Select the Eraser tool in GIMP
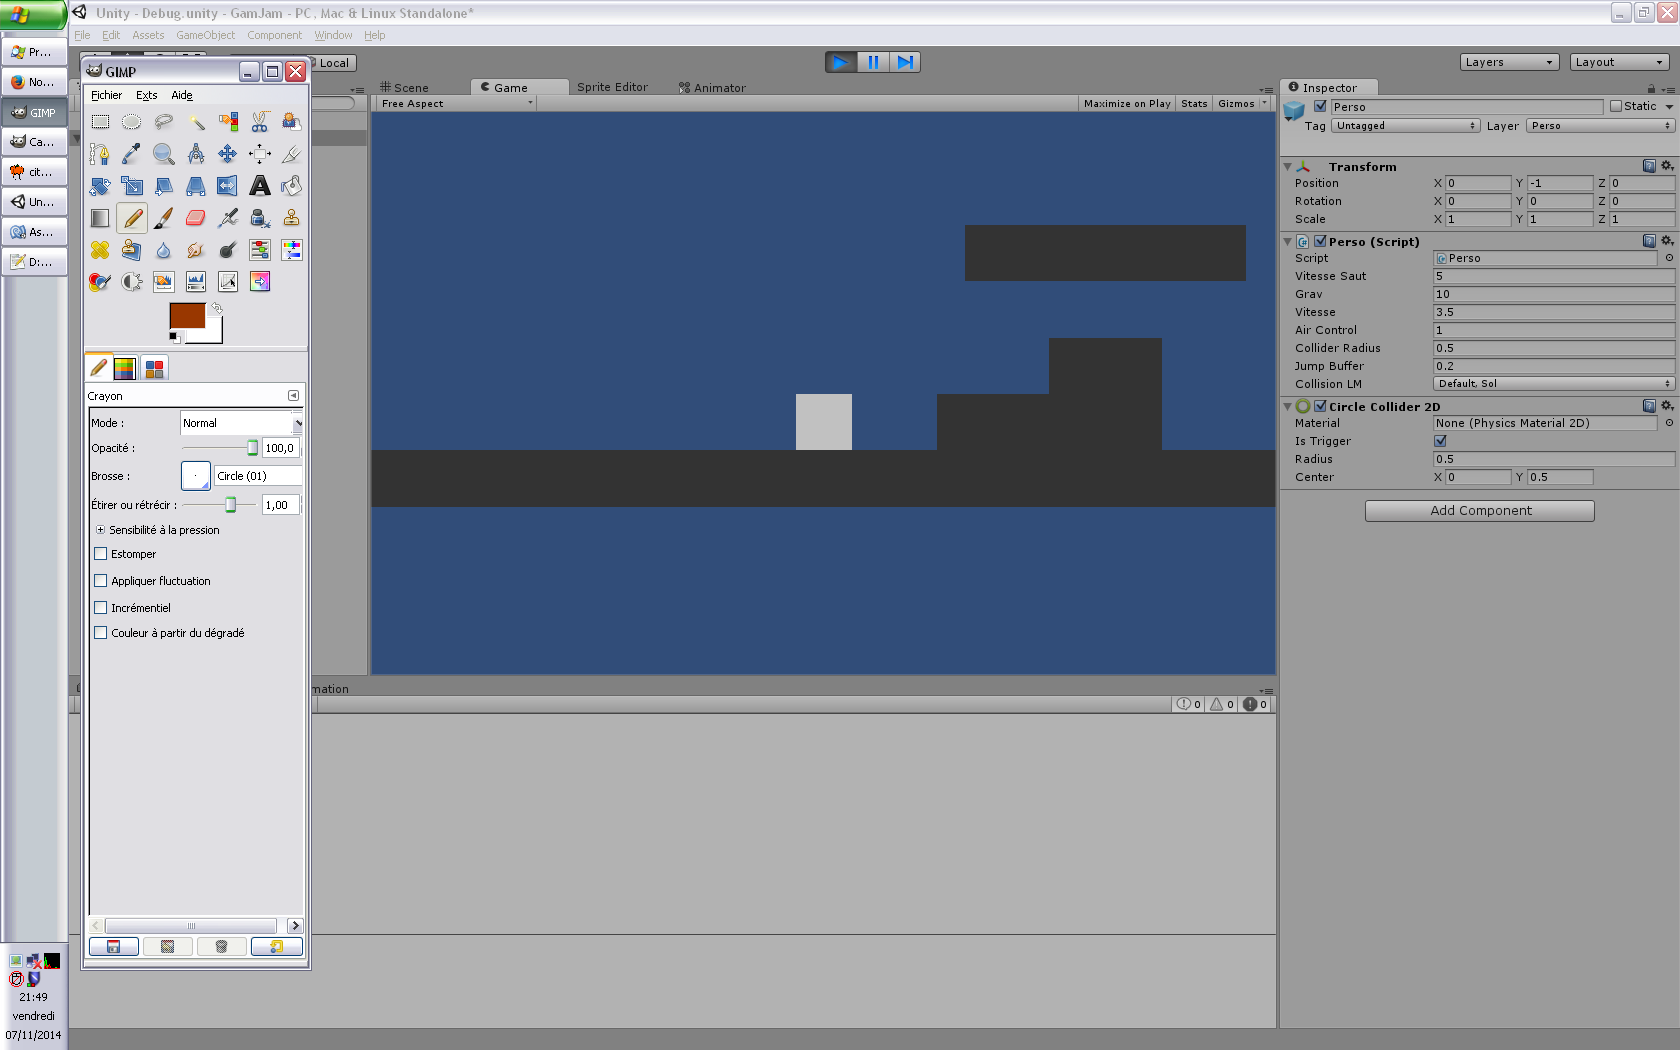Viewport: 1680px width, 1050px height. 196,218
